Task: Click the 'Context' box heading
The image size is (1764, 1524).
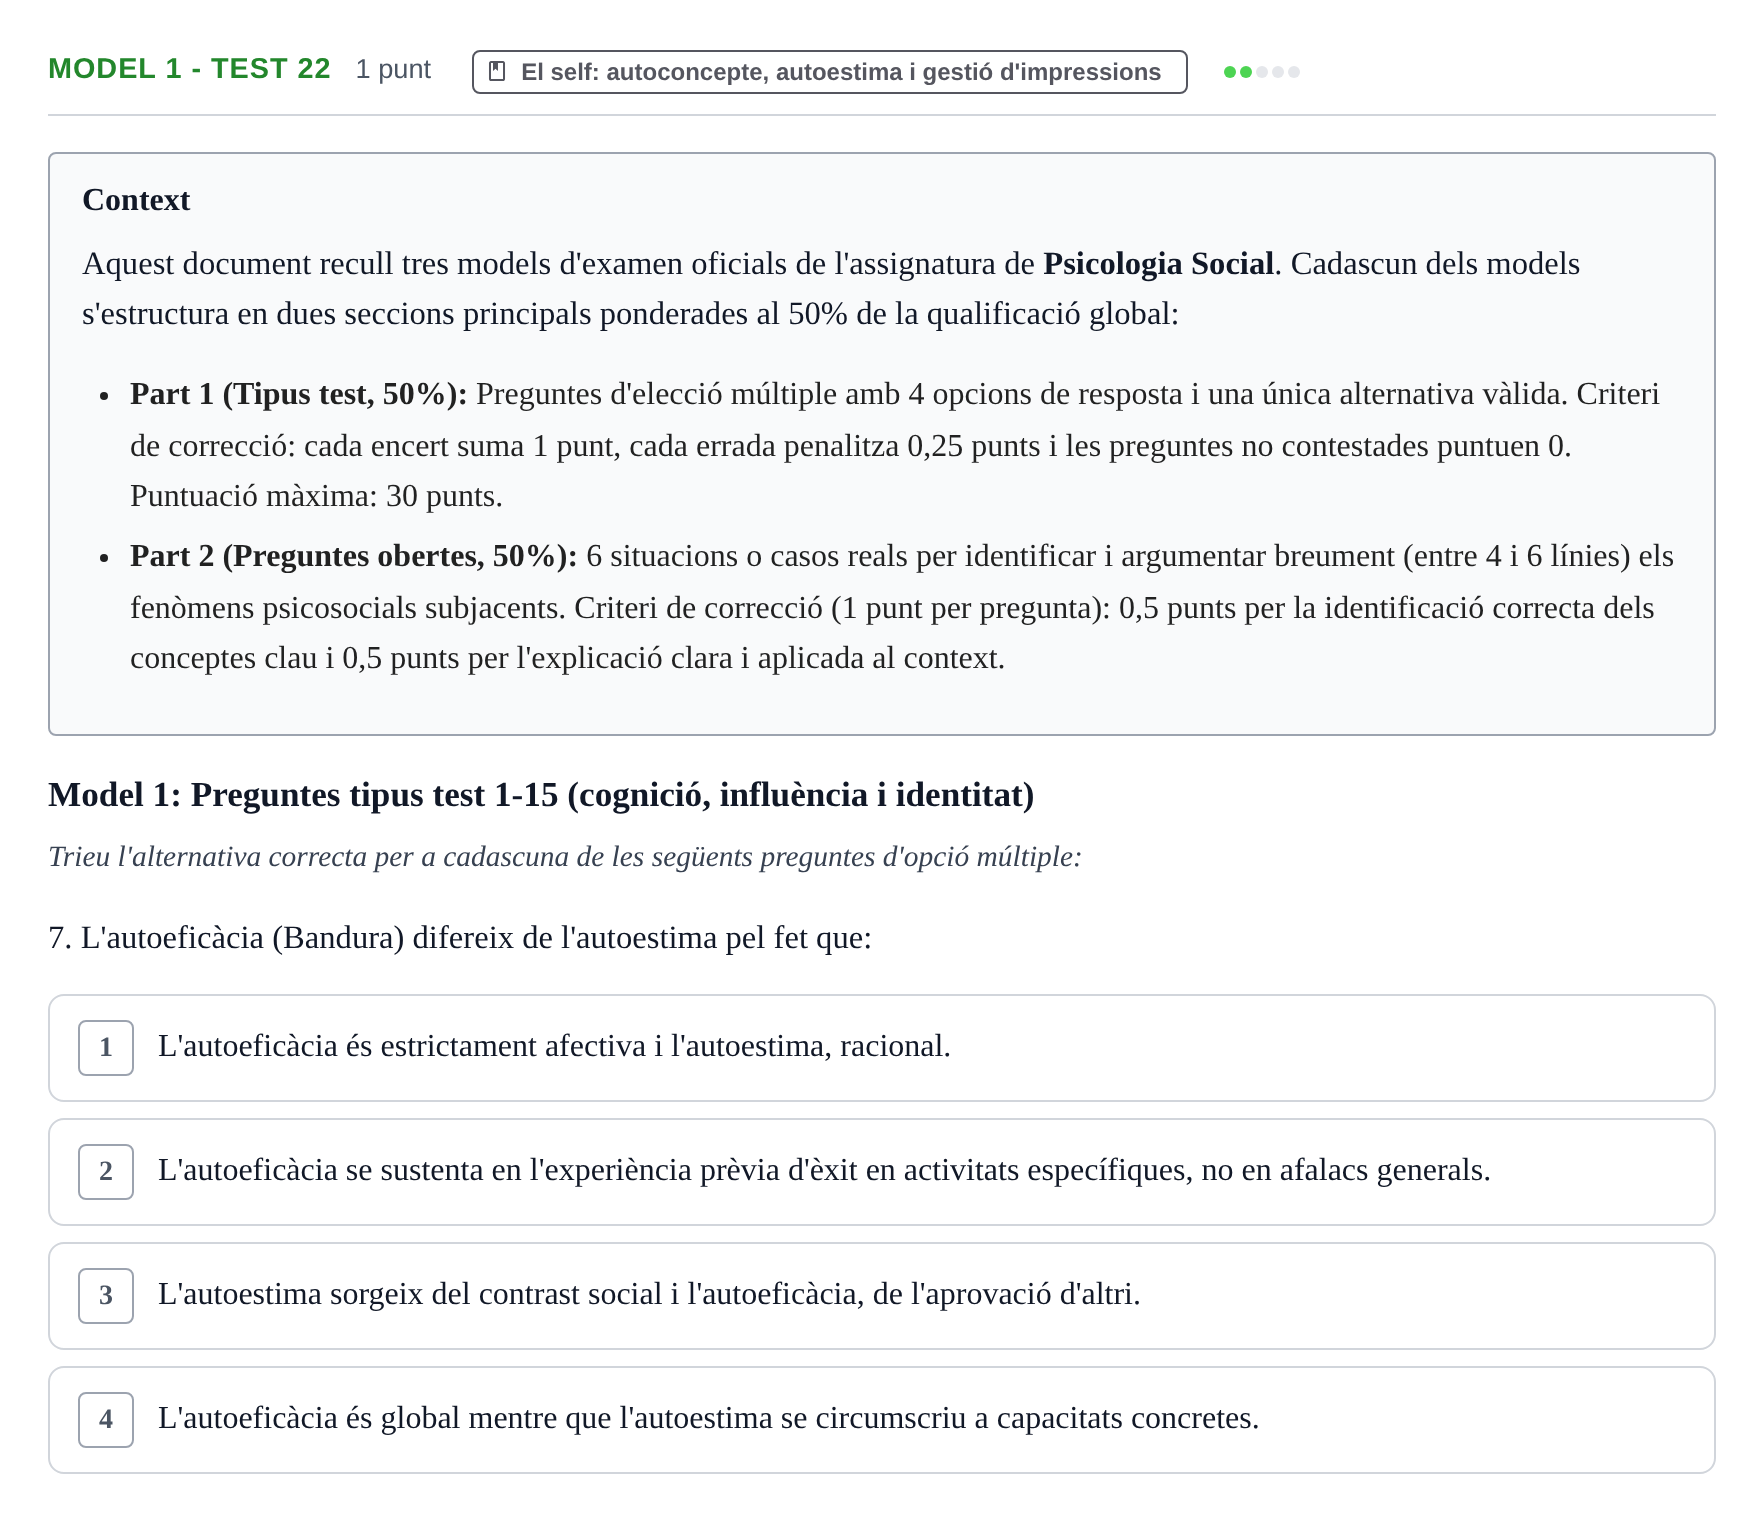Action: click(x=136, y=200)
